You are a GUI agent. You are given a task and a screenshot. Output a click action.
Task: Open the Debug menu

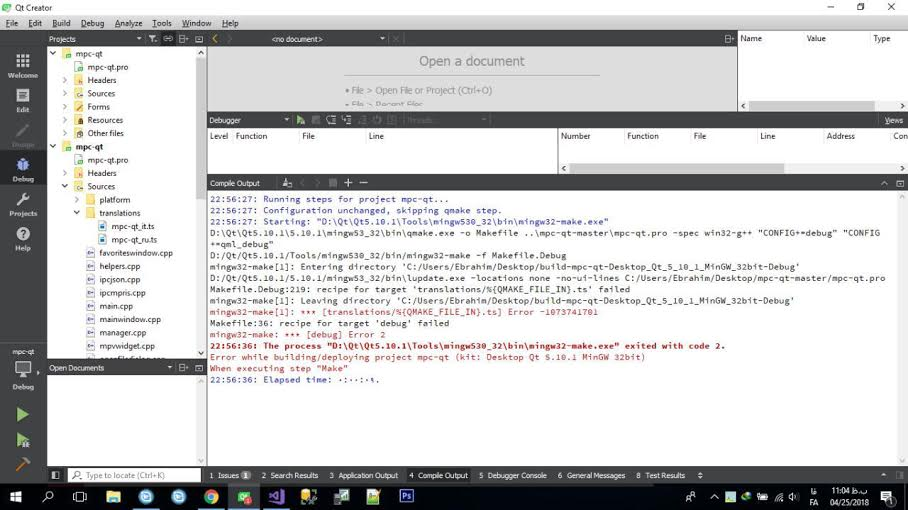92,23
